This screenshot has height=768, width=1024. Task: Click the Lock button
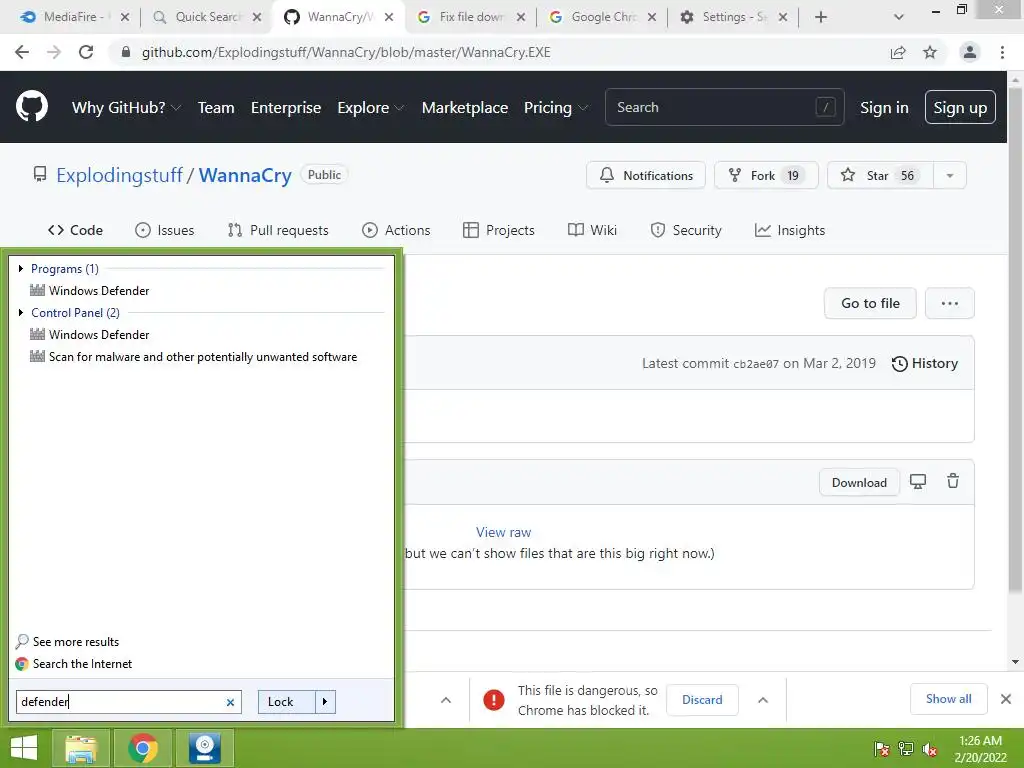286,701
